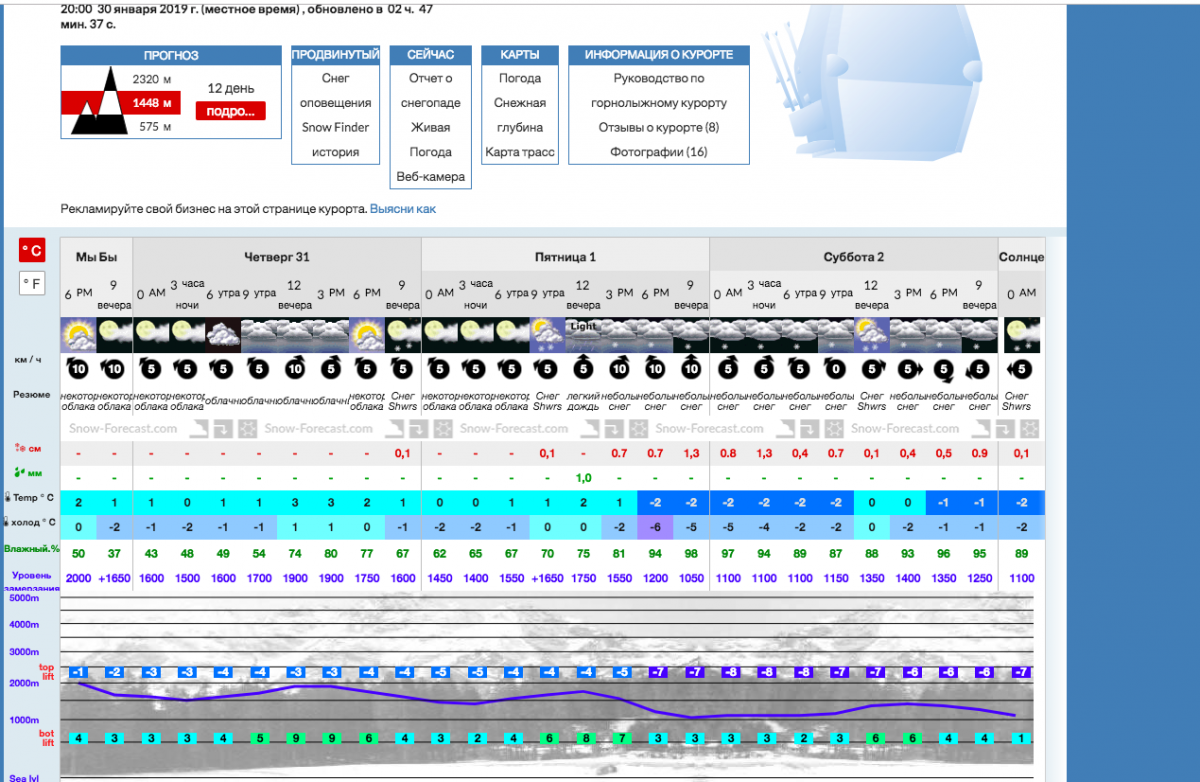The height and width of the screenshot is (782, 1200).
Task: Open Отзывы о курорте (8) link
Action: coord(659,127)
